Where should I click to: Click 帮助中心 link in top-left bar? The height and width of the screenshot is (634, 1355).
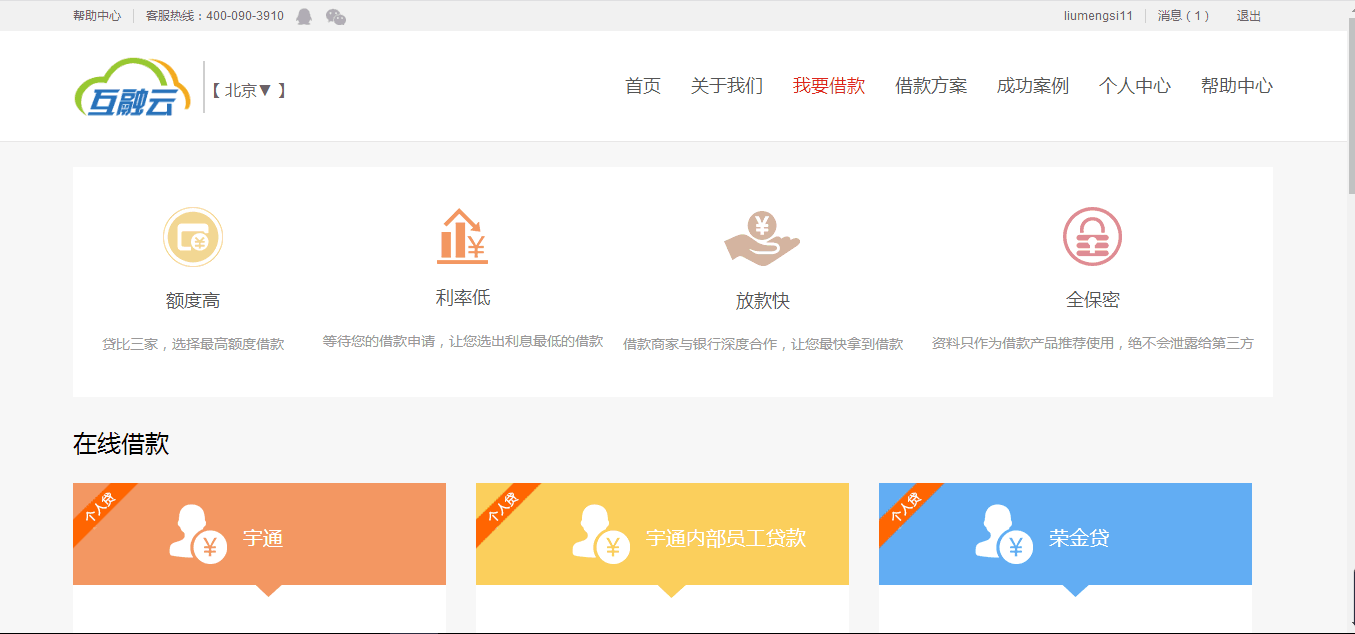click(x=97, y=16)
